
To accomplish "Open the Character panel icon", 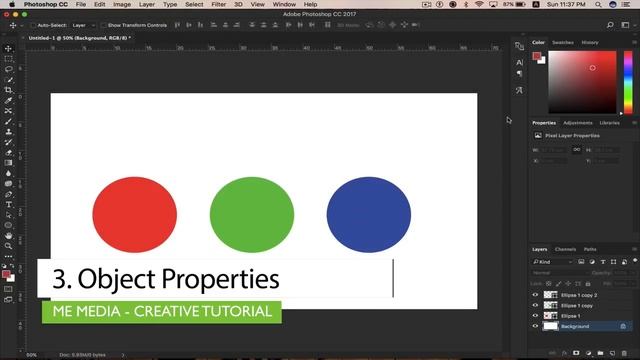I will [519, 62].
